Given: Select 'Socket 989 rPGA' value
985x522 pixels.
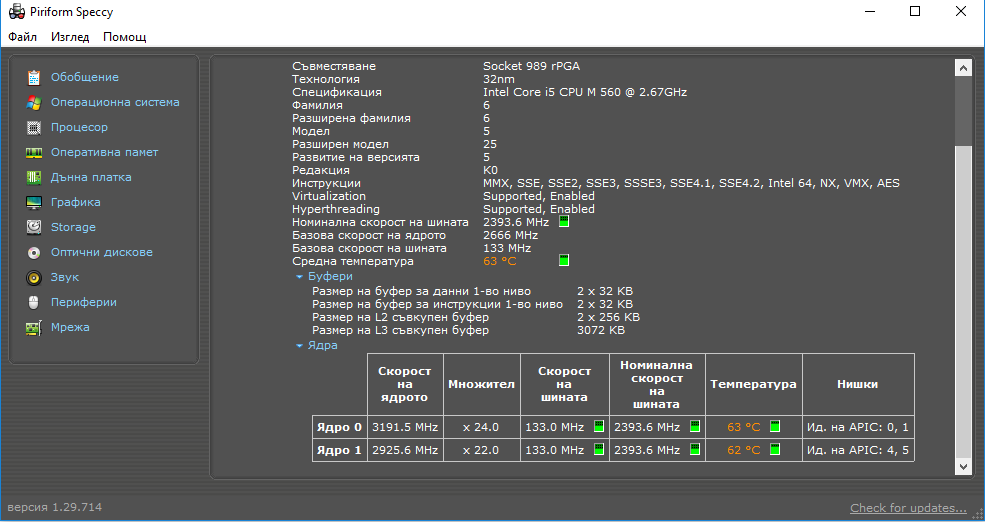Looking at the screenshot, I should pyautogui.click(x=531, y=66).
